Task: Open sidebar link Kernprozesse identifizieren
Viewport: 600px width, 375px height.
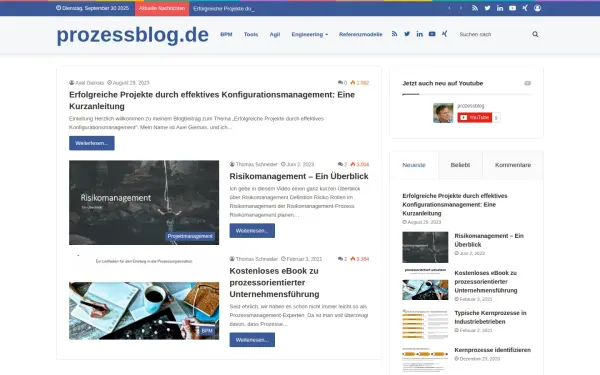Action: pos(493,350)
